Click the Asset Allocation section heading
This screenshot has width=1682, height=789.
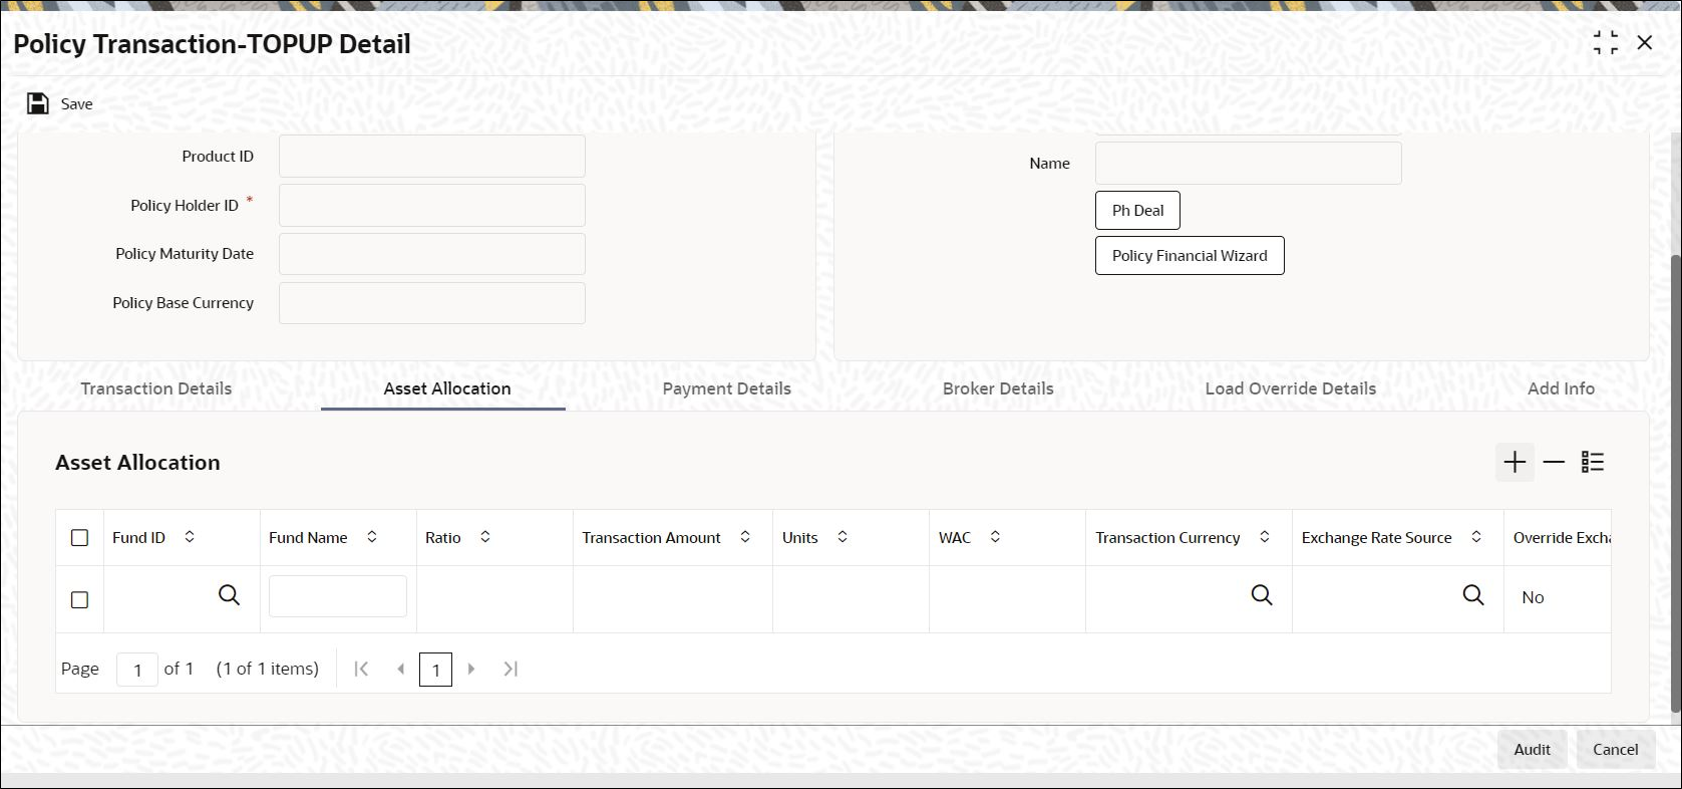click(x=138, y=462)
